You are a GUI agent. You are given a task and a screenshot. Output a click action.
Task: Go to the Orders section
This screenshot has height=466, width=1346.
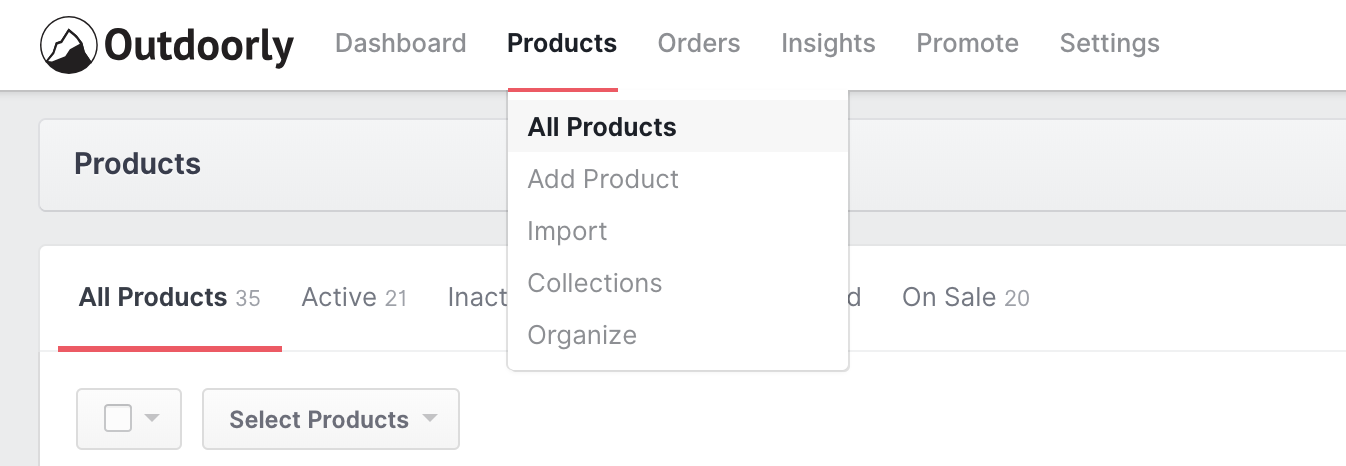[x=699, y=43]
